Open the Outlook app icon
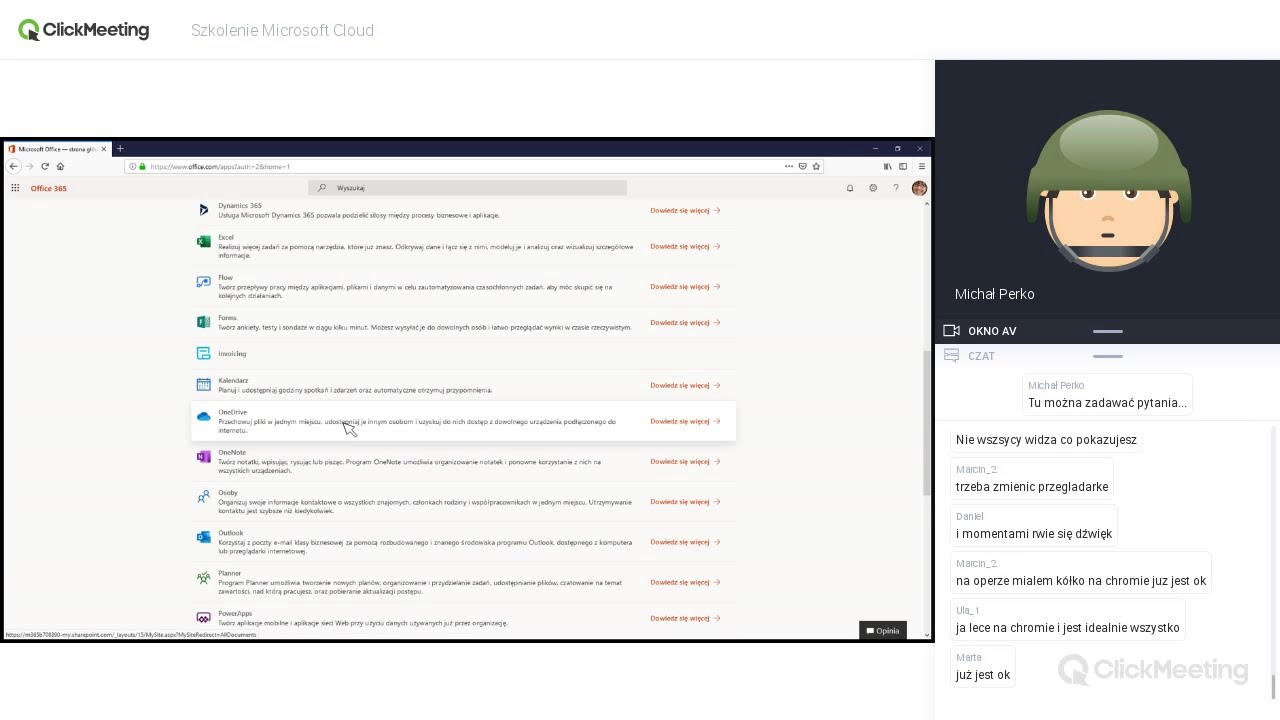Image resolution: width=1280 pixels, height=720 pixels. pos(204,537)
